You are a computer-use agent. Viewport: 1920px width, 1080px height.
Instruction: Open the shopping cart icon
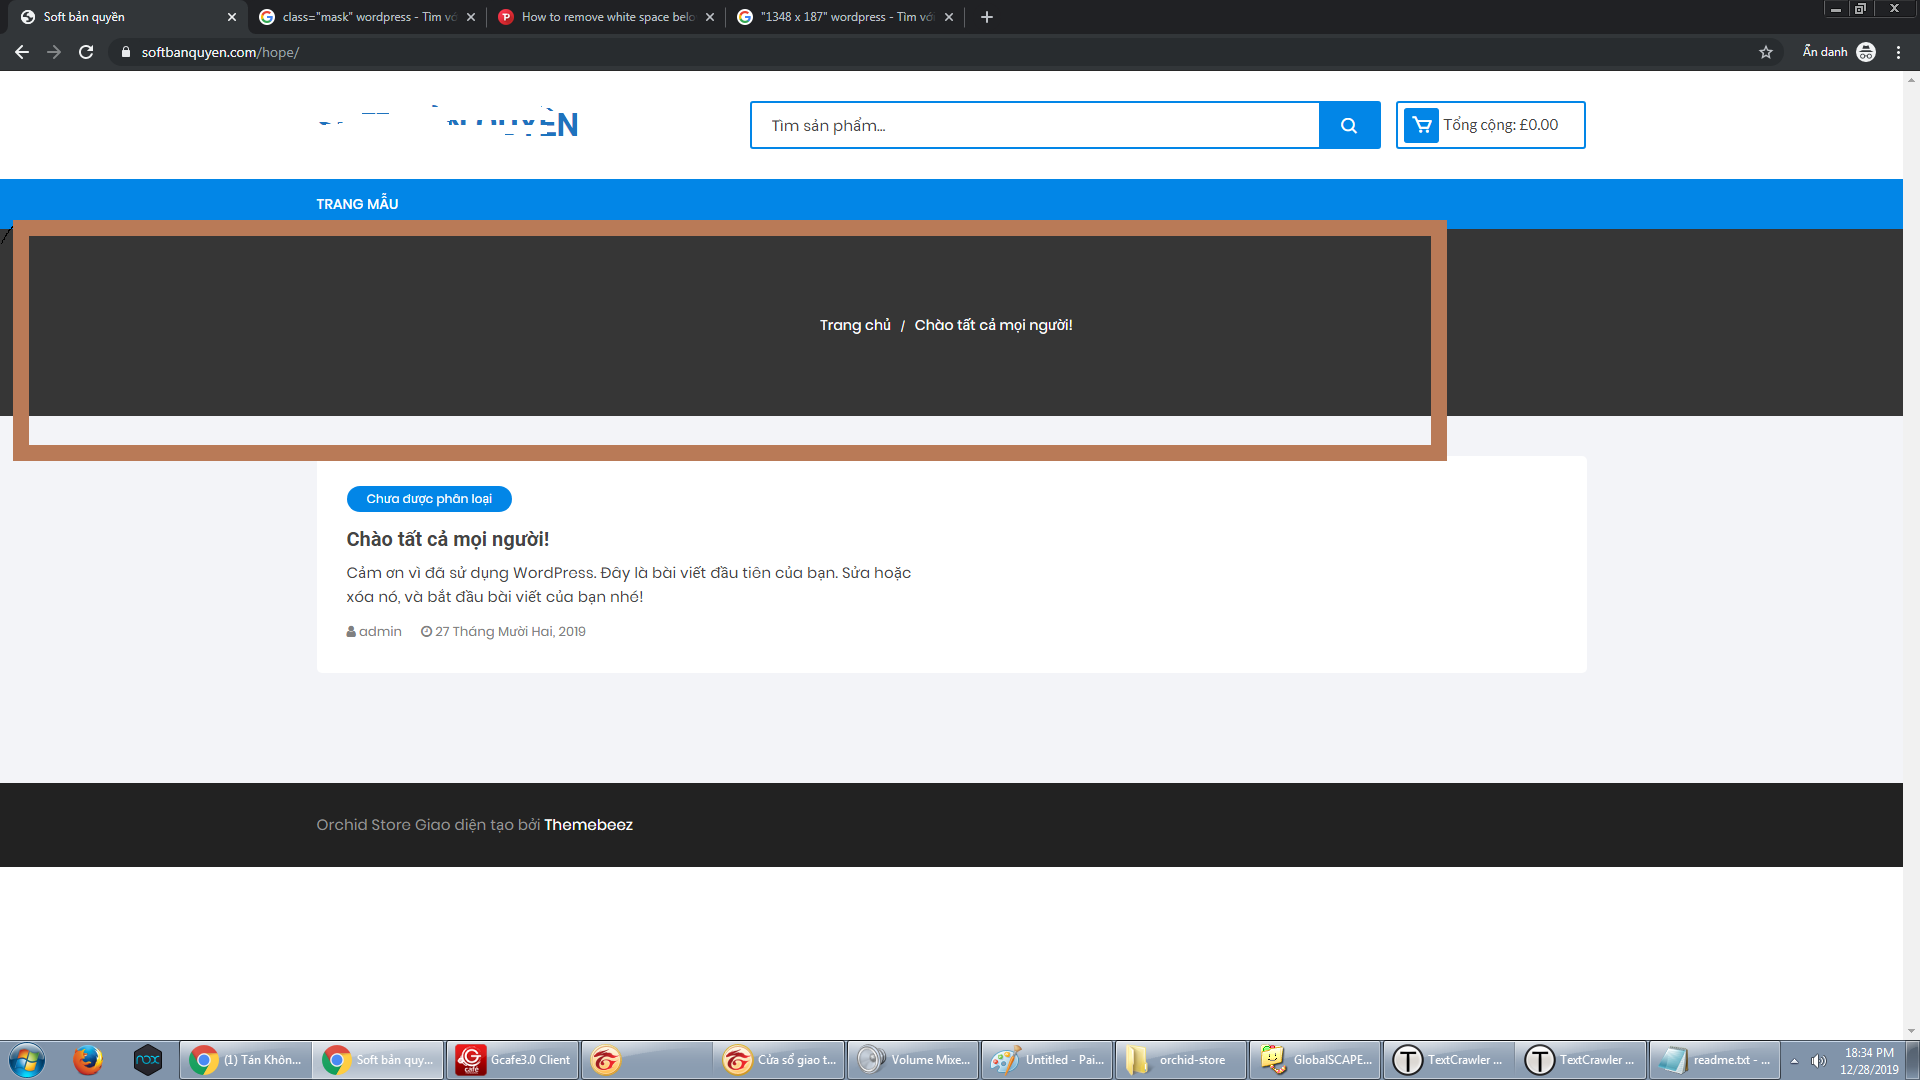tap(1421, 125)
